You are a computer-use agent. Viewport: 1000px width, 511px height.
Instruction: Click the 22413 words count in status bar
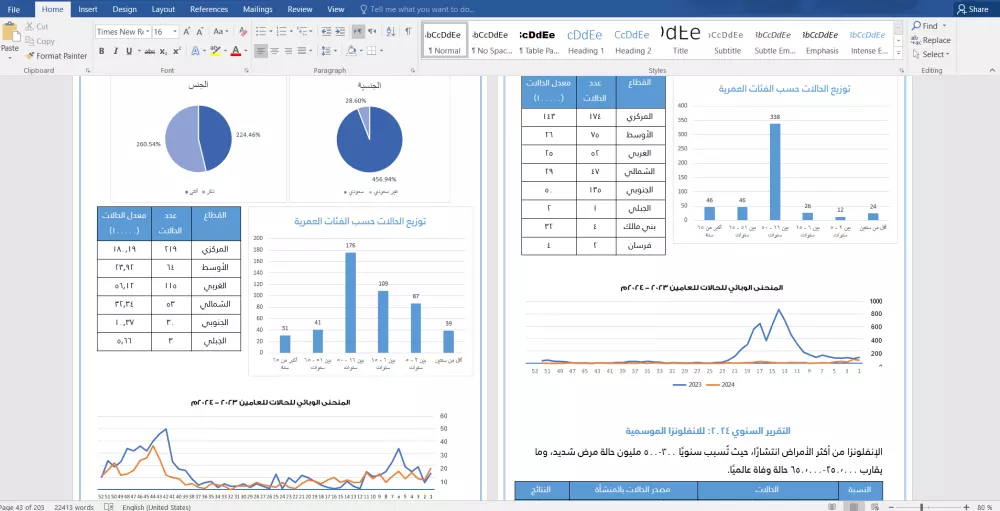click(x=74, y=507)
